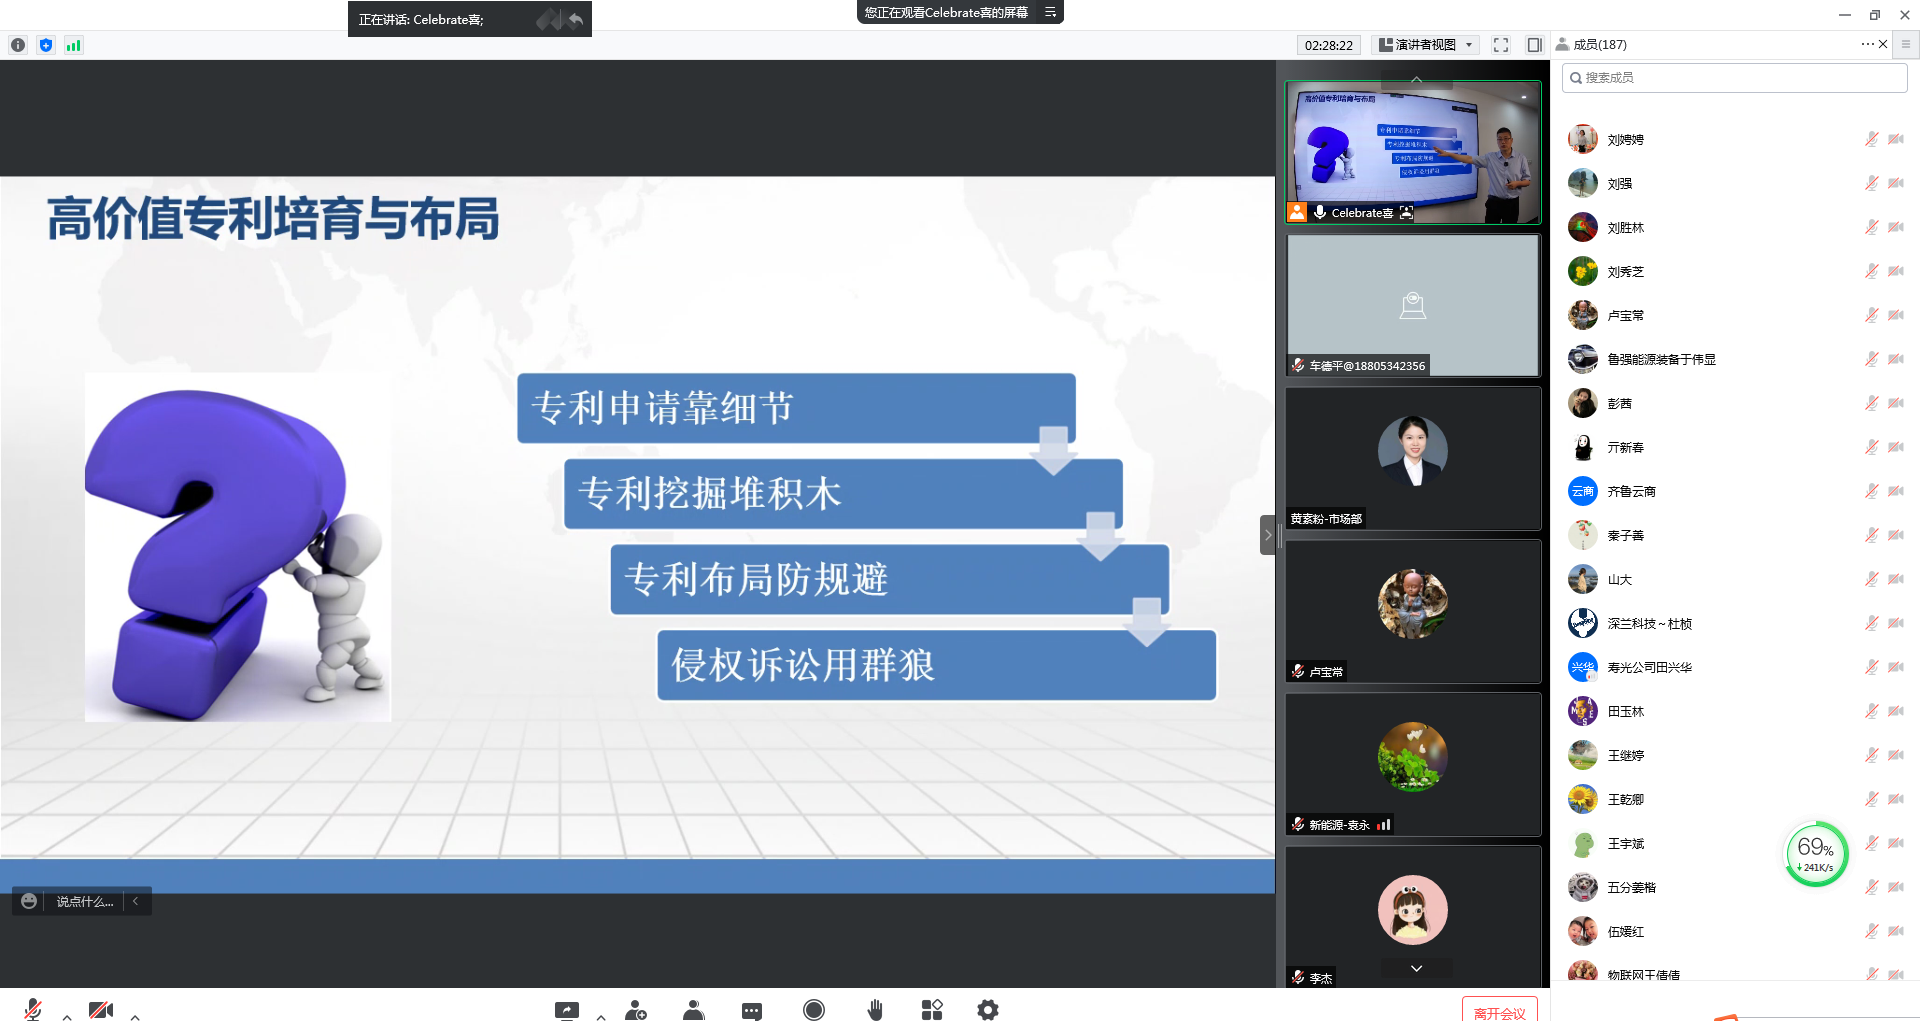Viewport: 1920px width, 1021px height.
Task: Collapse the video thumbnail strip
Action: point(1416,78)
